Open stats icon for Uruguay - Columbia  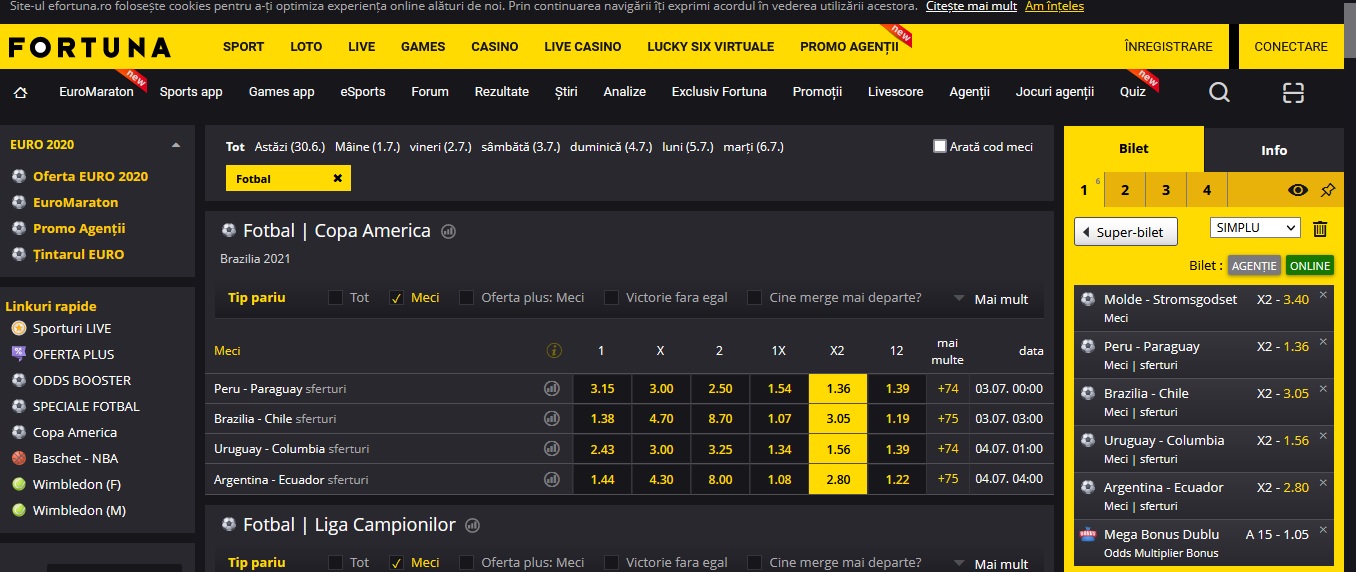coord(551,449)
